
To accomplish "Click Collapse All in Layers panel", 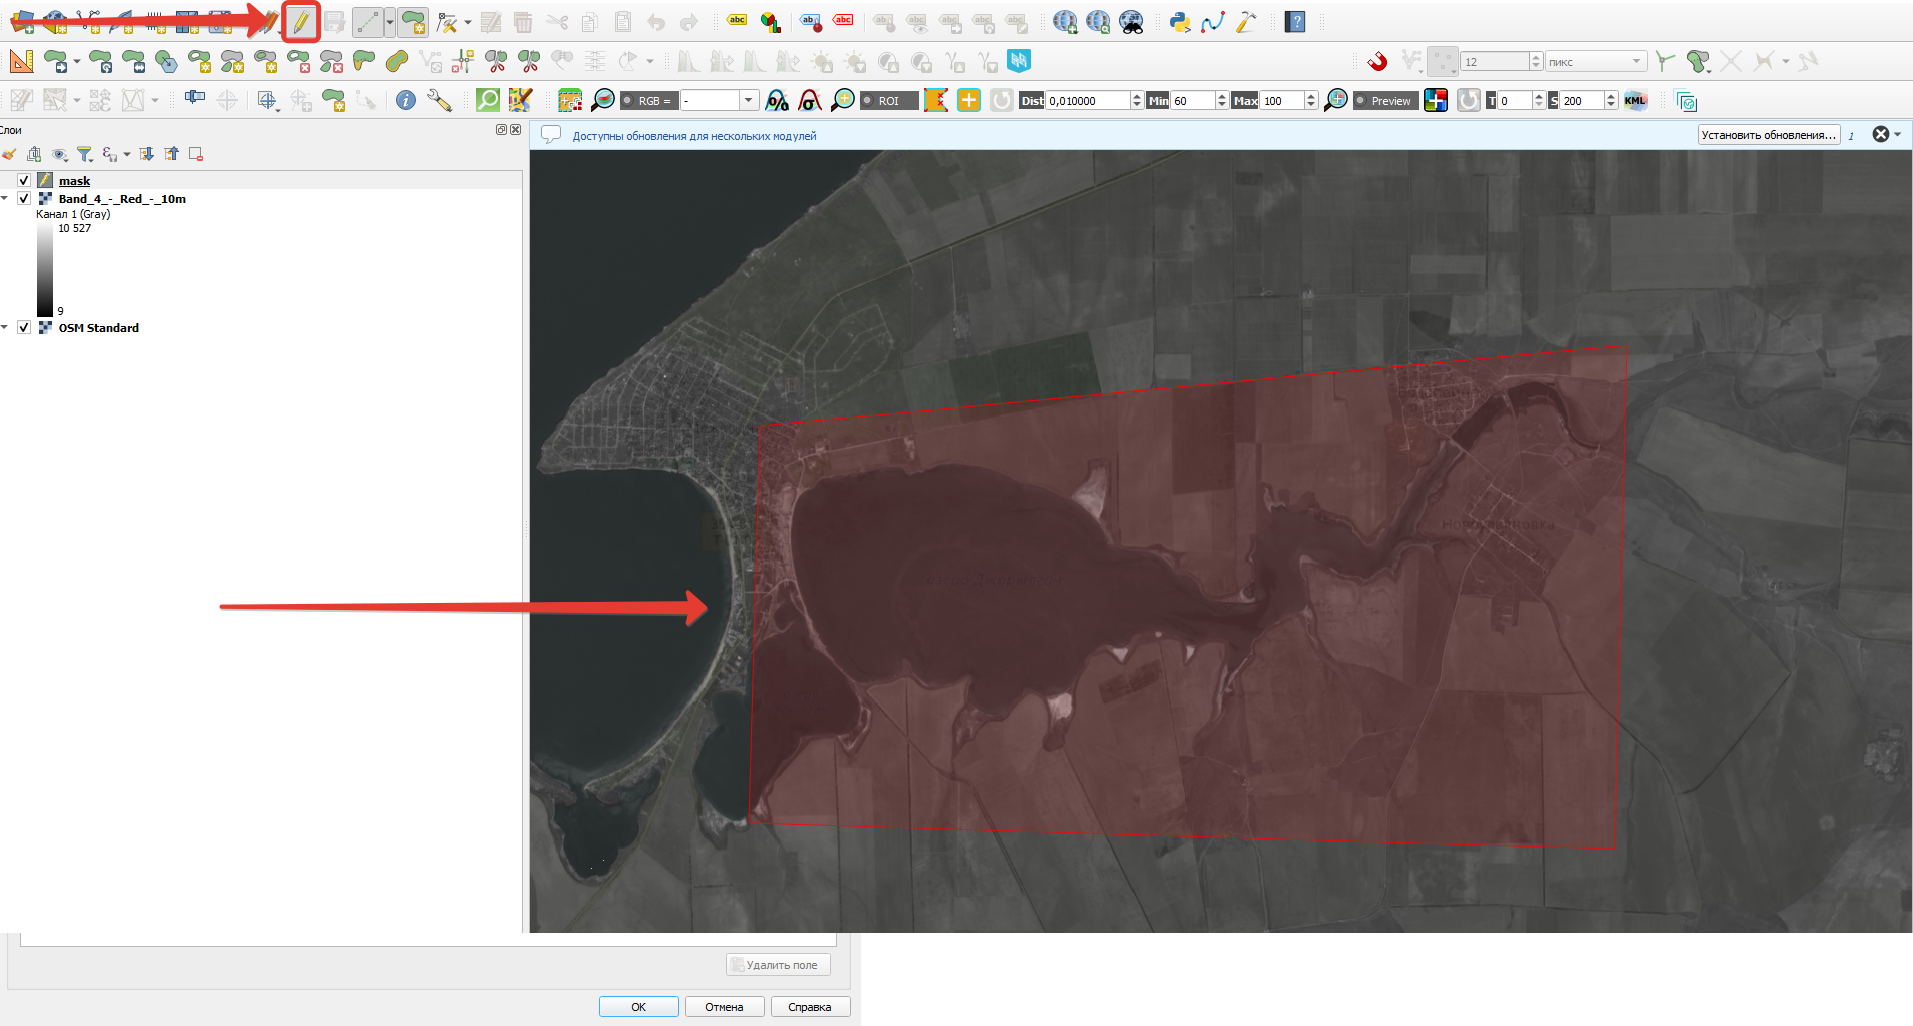I will [172, 154].
